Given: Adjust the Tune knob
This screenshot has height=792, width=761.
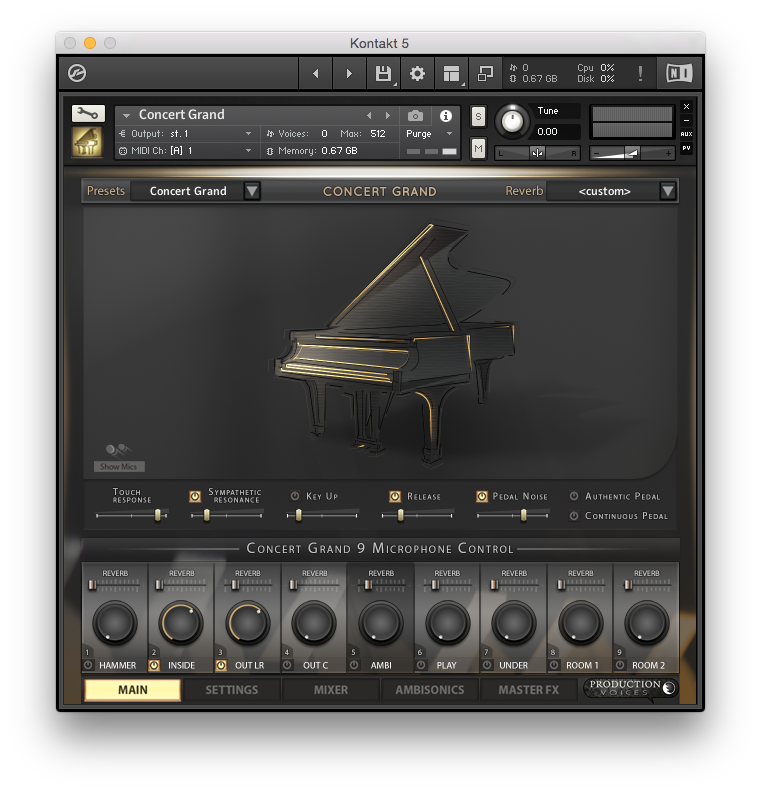Looking at the screenshot, I should pyautogui.click(x=513, y=122).
